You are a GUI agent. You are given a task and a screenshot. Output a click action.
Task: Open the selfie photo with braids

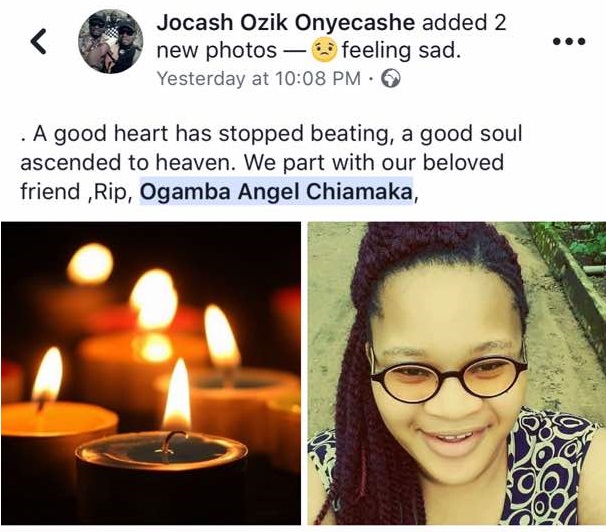tap(457, 373)
